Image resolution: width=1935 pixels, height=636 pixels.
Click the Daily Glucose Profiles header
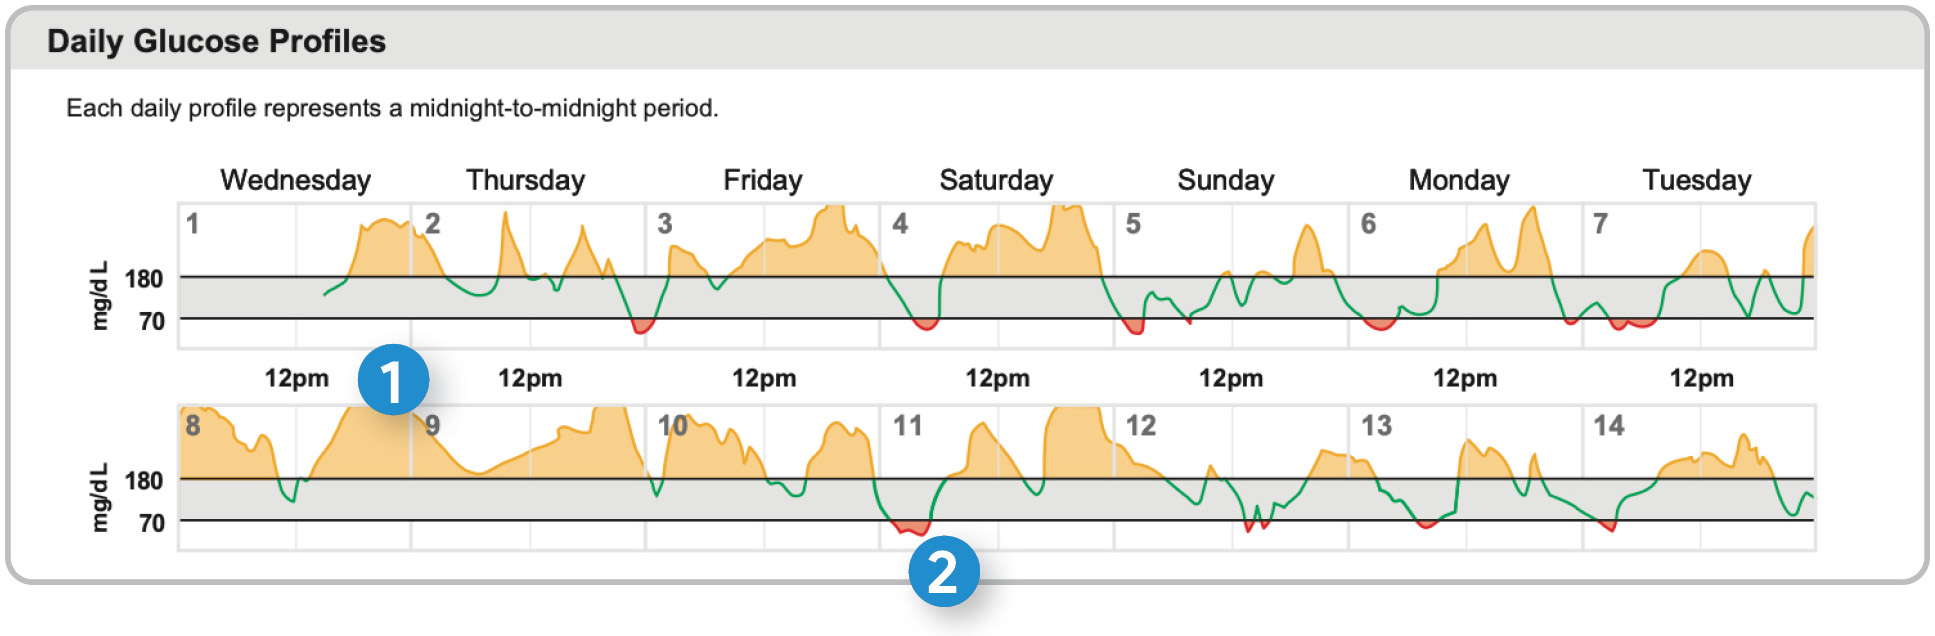tap(216, 41)
